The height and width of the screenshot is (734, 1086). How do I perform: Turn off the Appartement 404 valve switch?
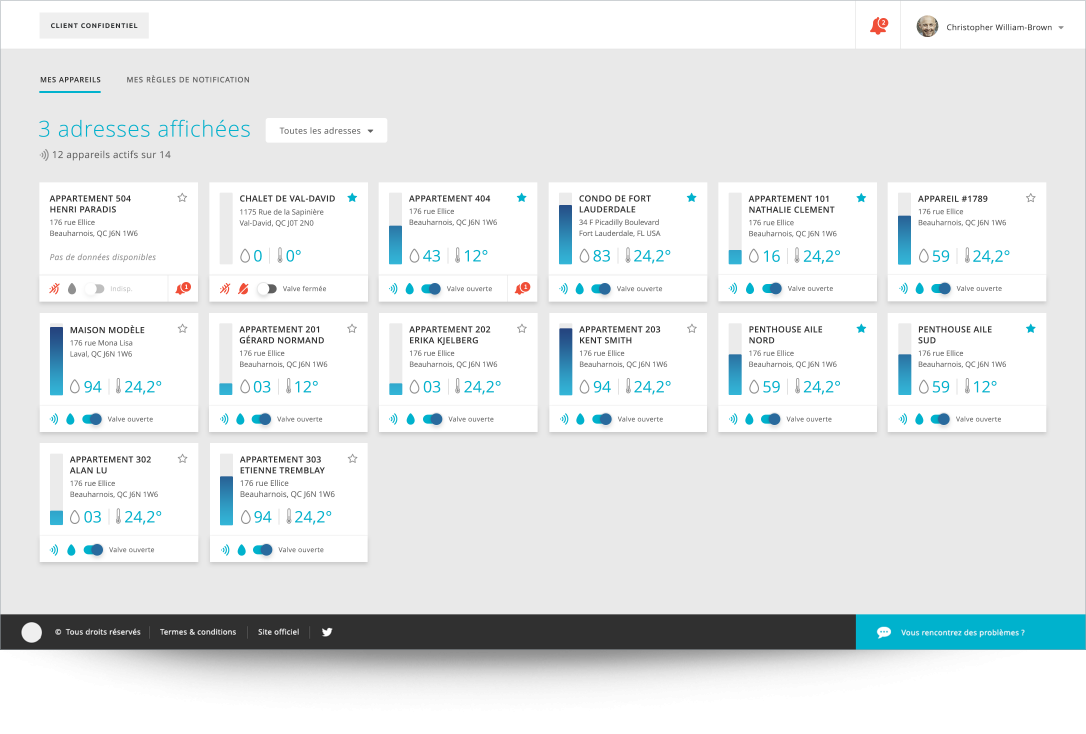coord(431,288)
